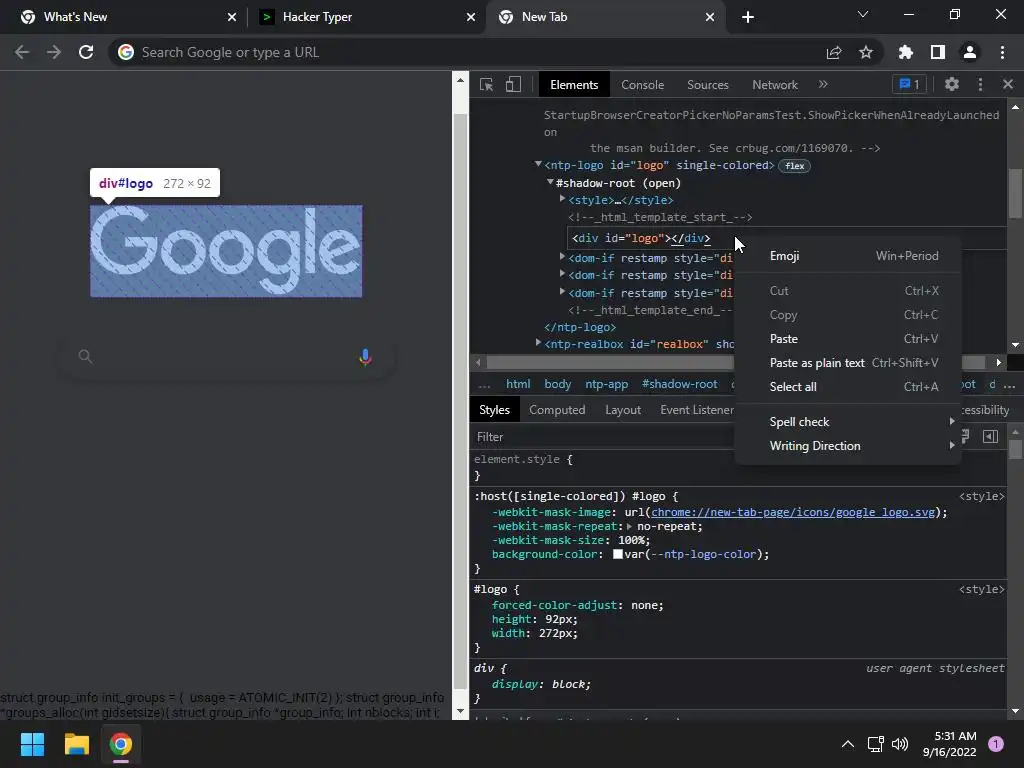
Task: Toggle the device toolbar icon in DevTools
Action: [x=513, y=84]
